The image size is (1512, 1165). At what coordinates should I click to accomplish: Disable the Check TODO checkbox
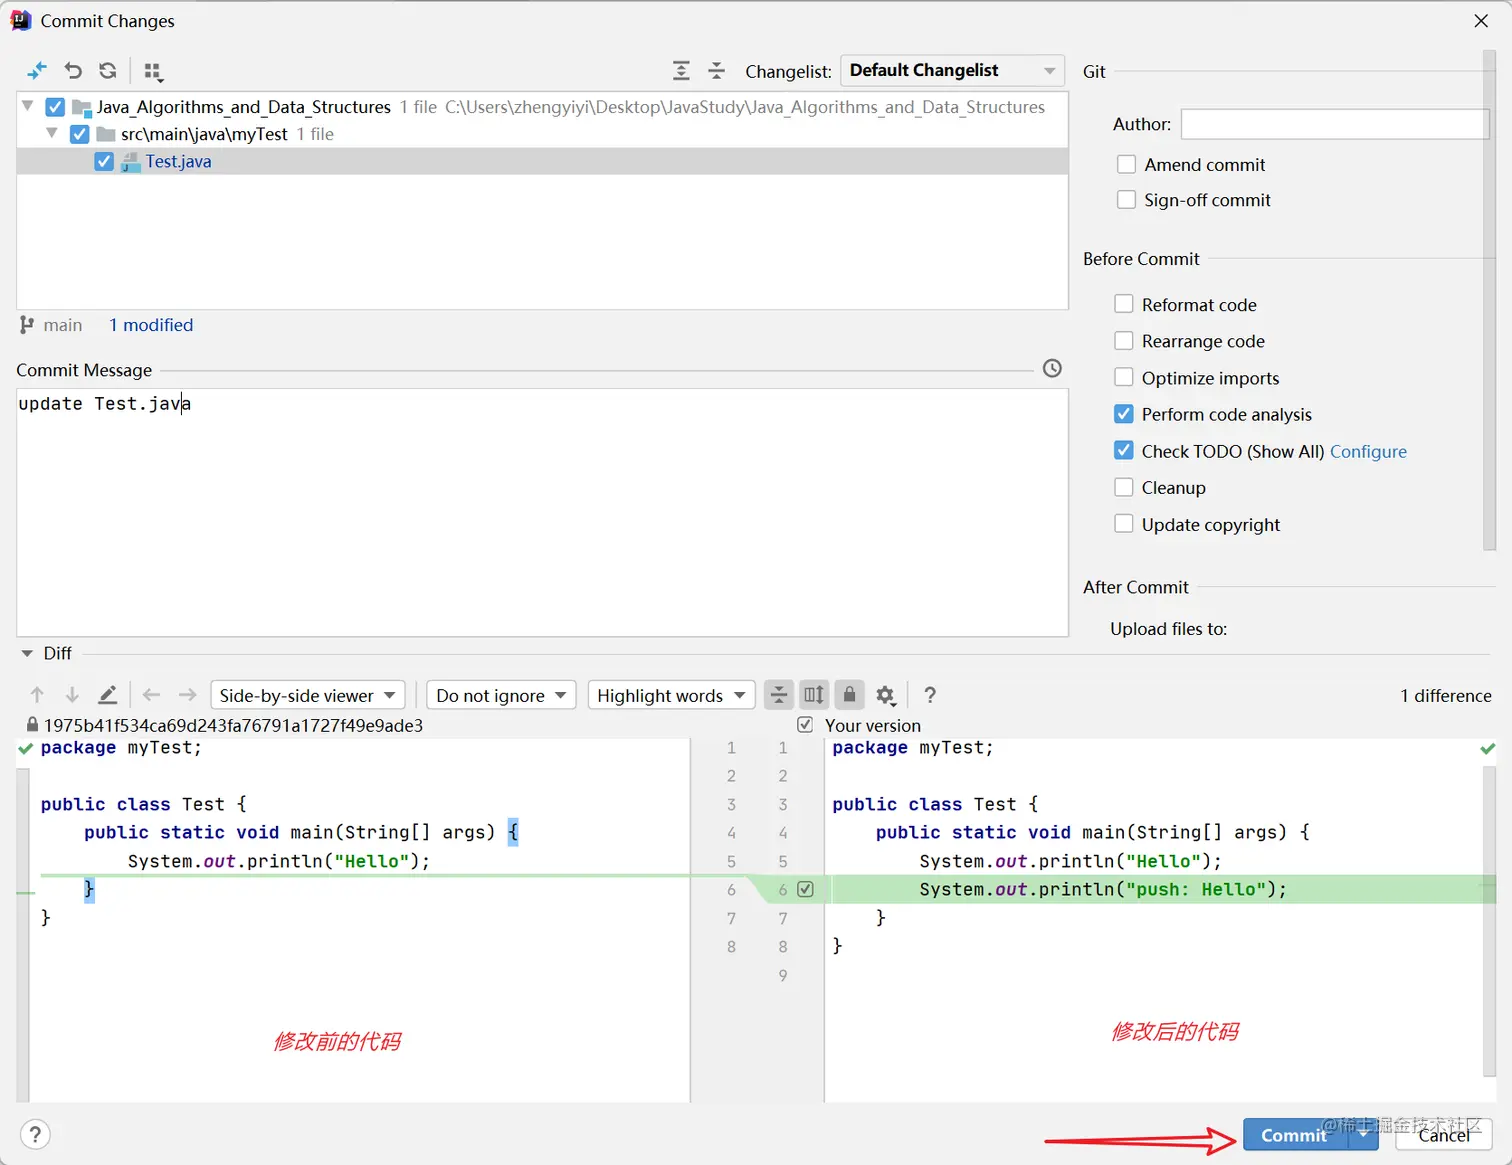1124,450
